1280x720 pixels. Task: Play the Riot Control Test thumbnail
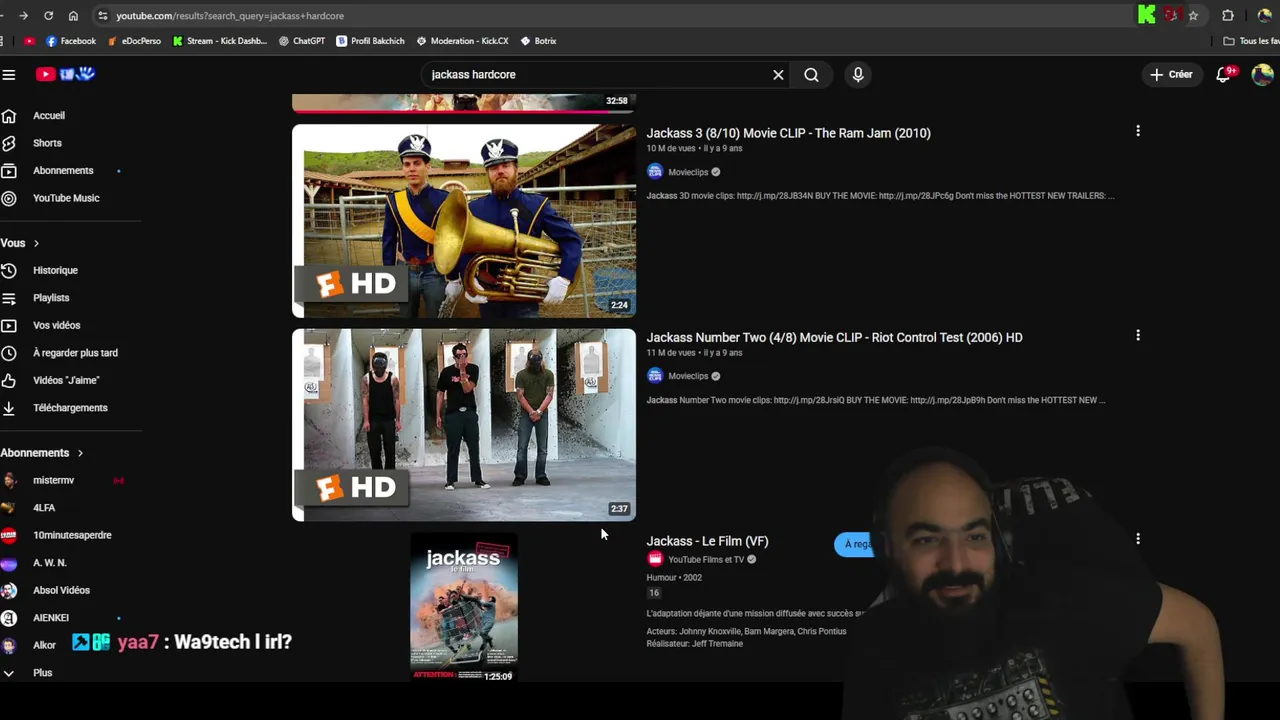click(x=464, y=425)
